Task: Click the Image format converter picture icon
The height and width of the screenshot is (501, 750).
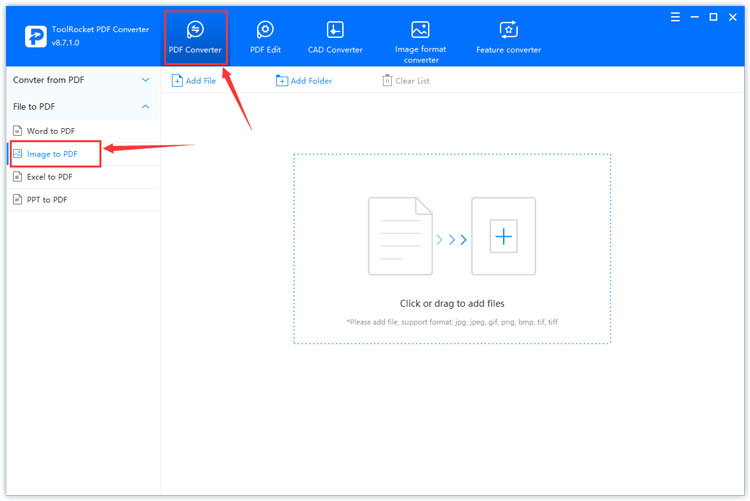Action: pos(420,29)
